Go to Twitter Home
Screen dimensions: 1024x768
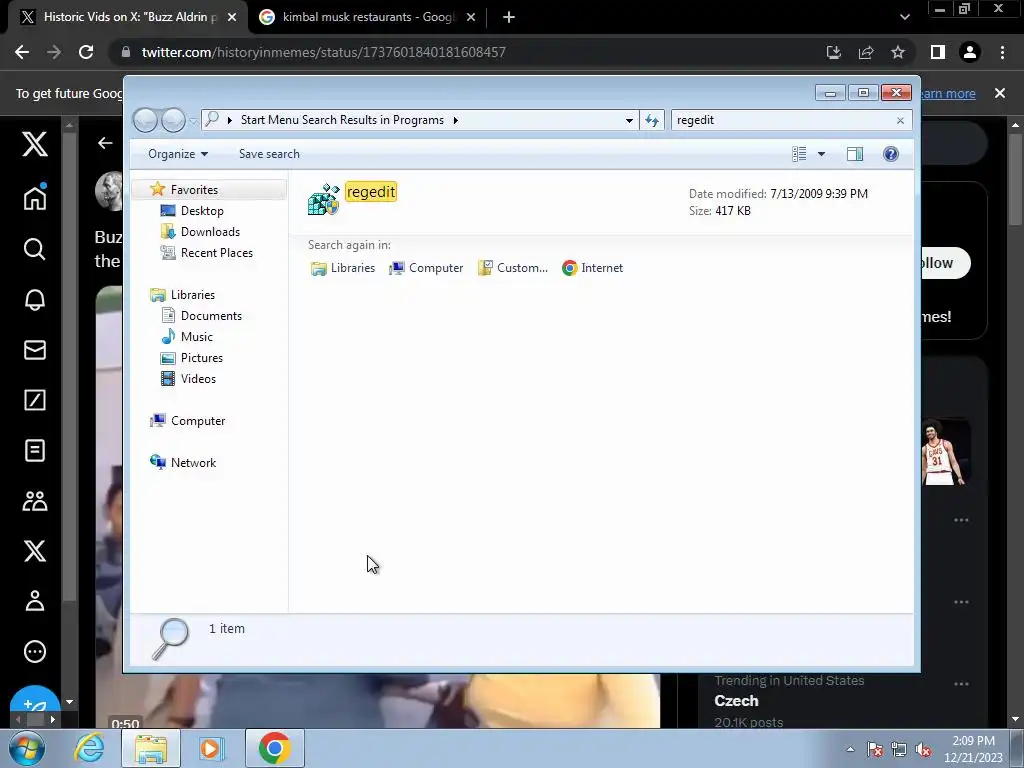35,197
